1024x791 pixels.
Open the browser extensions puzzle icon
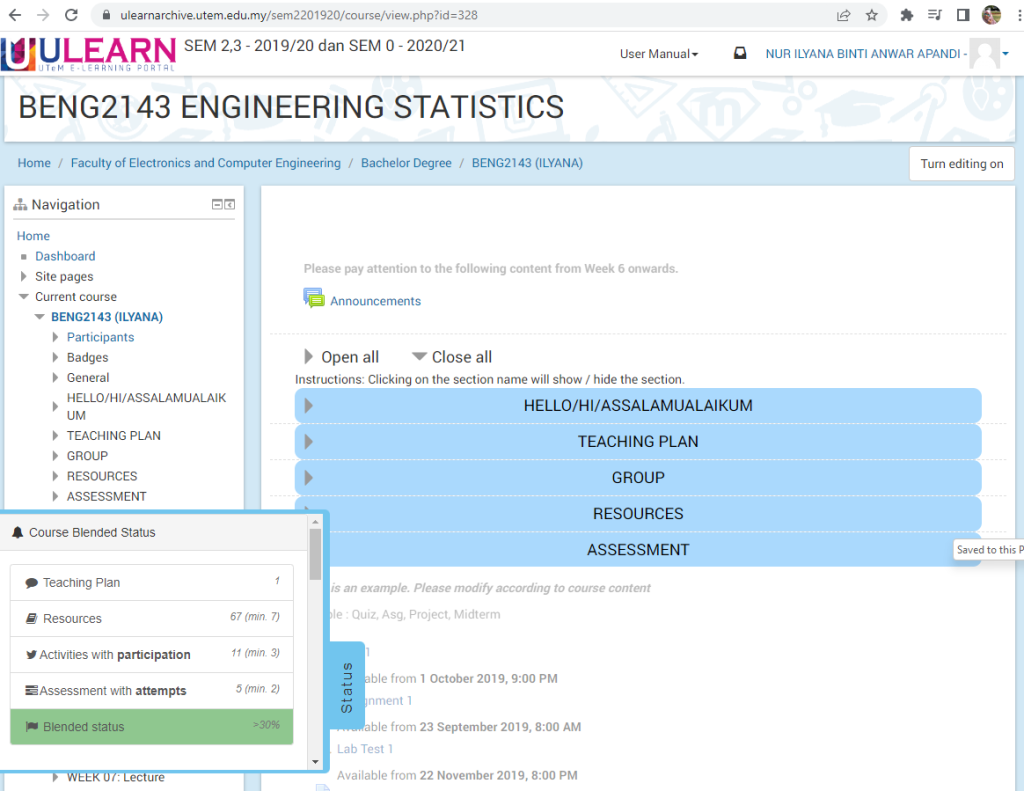[x=907, y=15]
